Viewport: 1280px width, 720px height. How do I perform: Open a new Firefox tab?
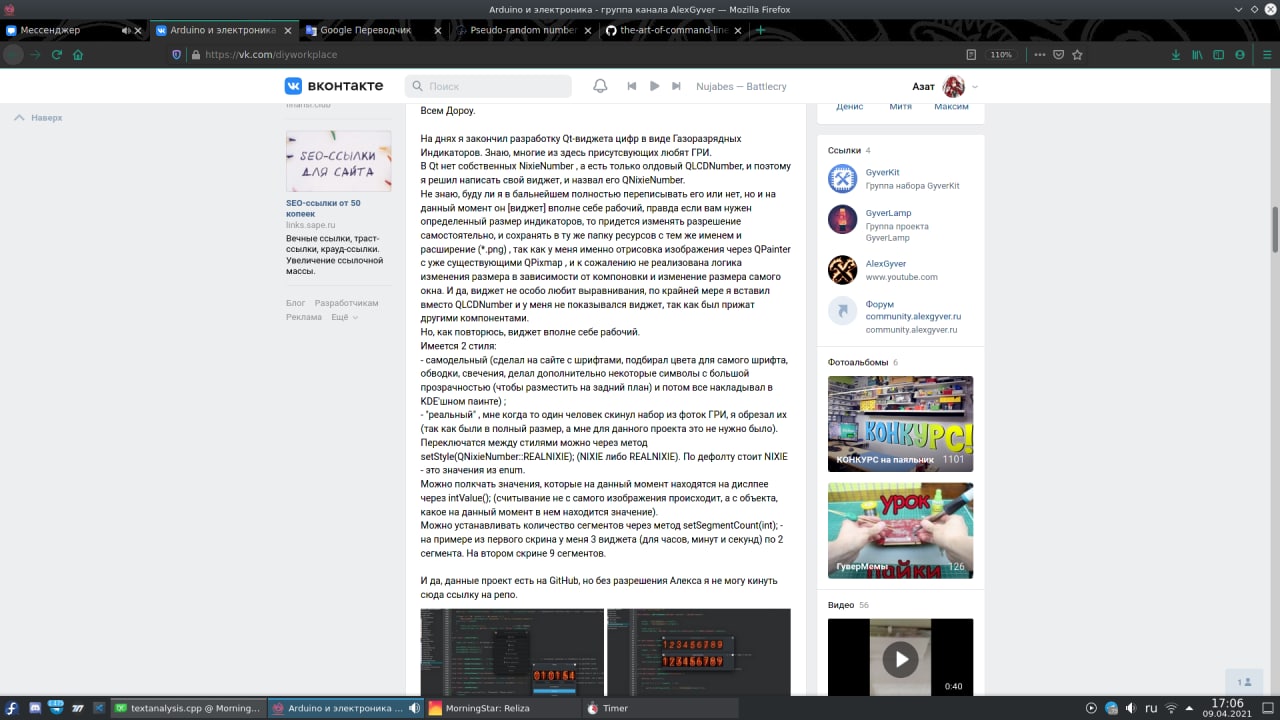pos(760,30)
